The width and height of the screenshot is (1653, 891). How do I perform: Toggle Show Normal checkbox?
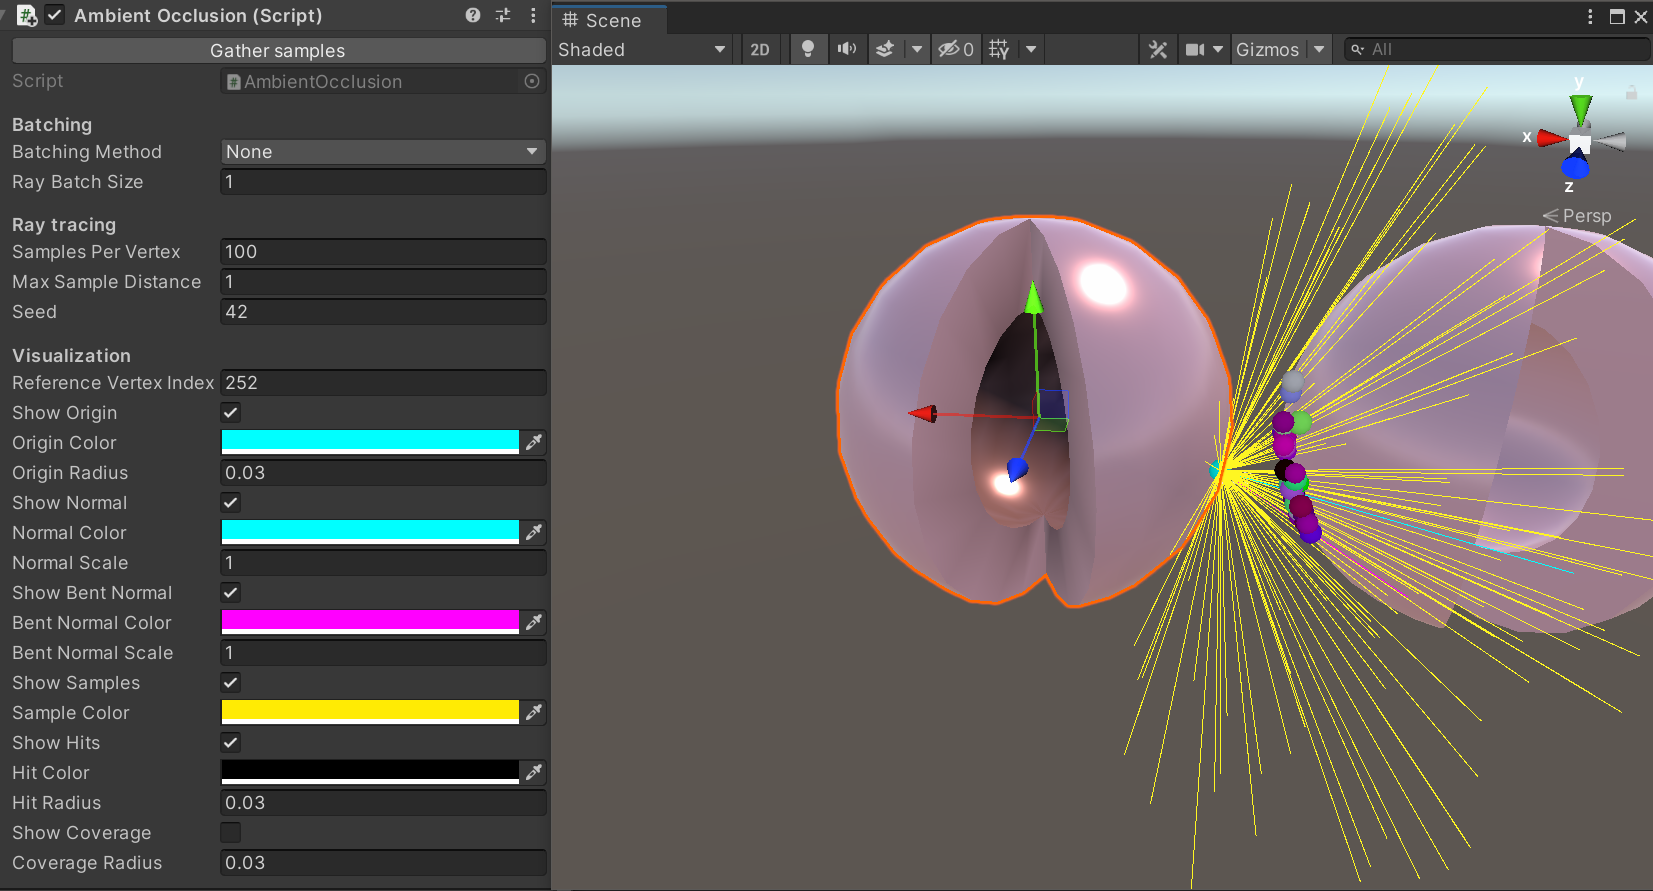(x=231, y=502)
